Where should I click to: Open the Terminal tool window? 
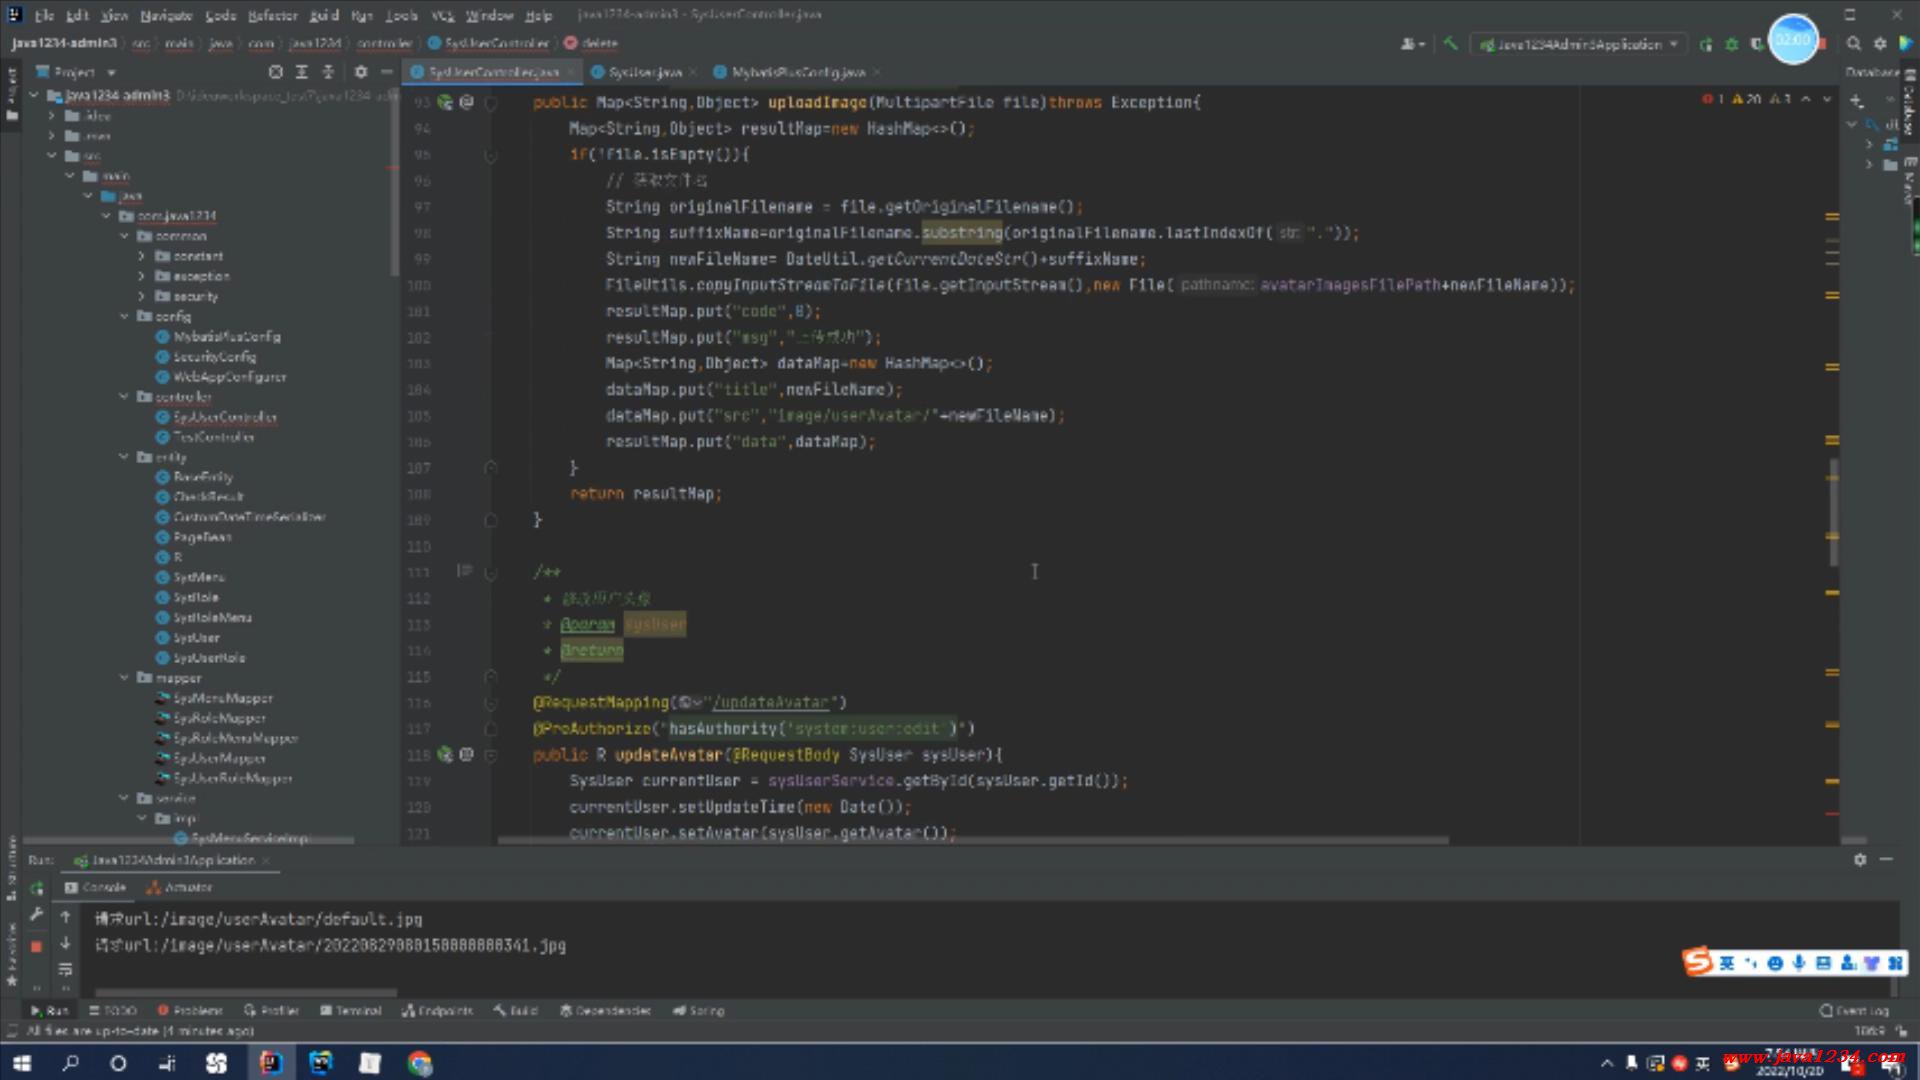pyautogui.click(x=351, y=1011)
